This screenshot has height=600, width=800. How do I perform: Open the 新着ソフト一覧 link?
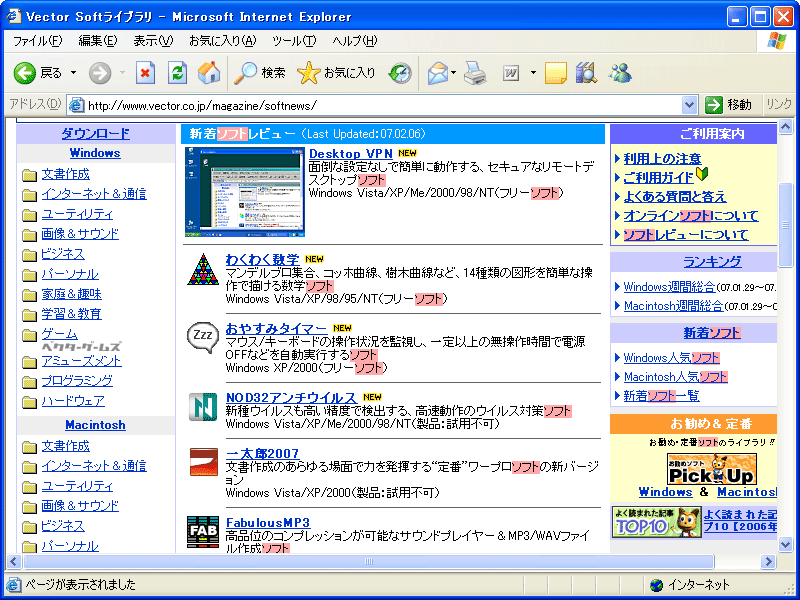click(661, 396)
